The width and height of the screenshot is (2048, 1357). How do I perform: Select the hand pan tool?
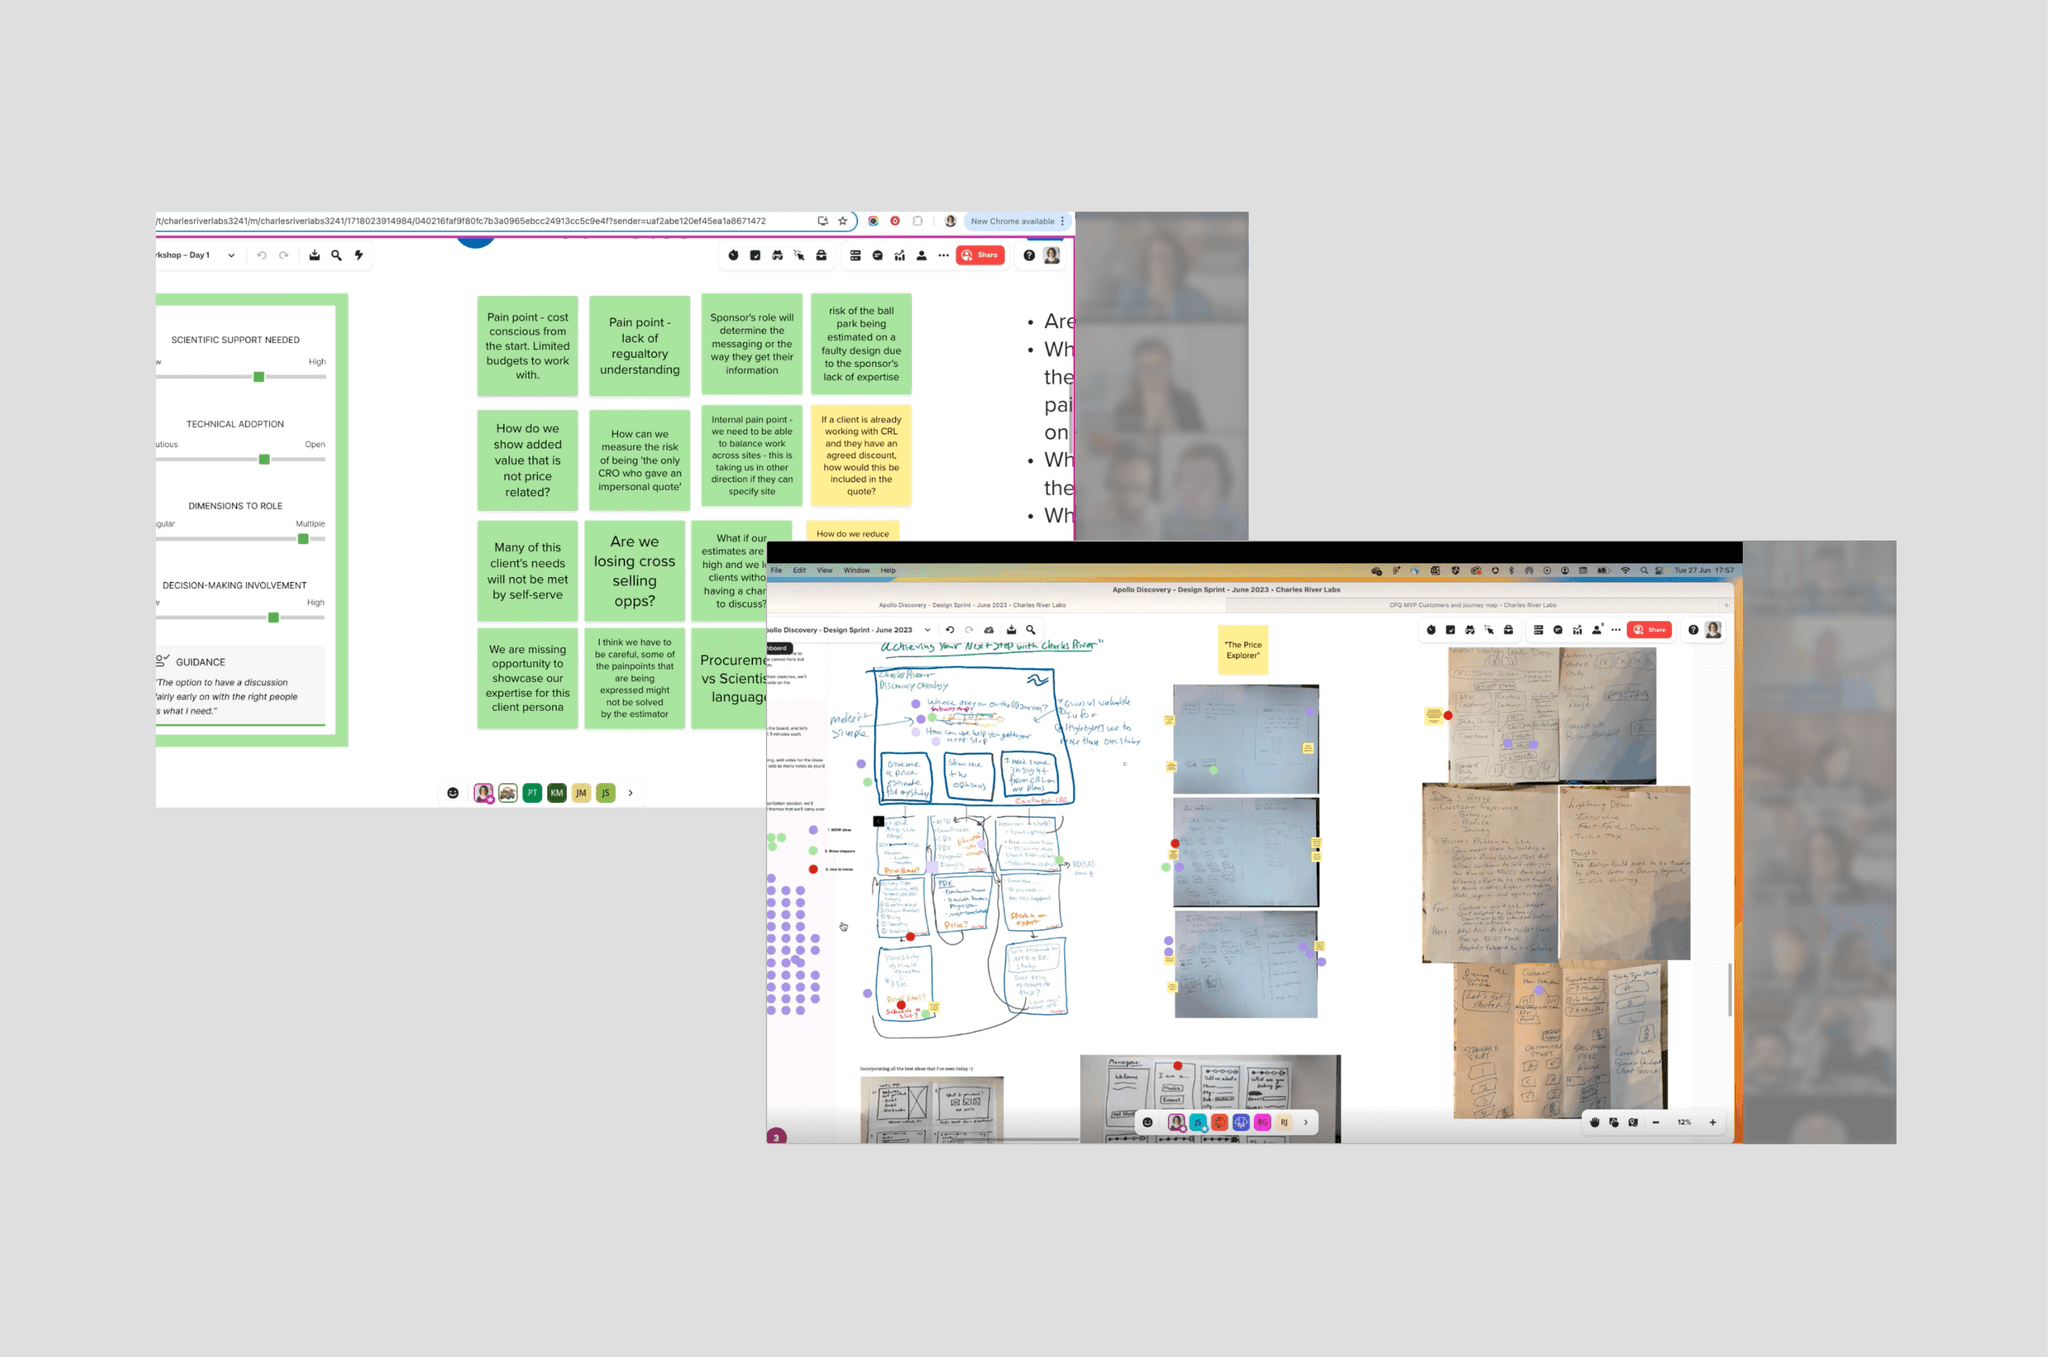(1594, 1122)
